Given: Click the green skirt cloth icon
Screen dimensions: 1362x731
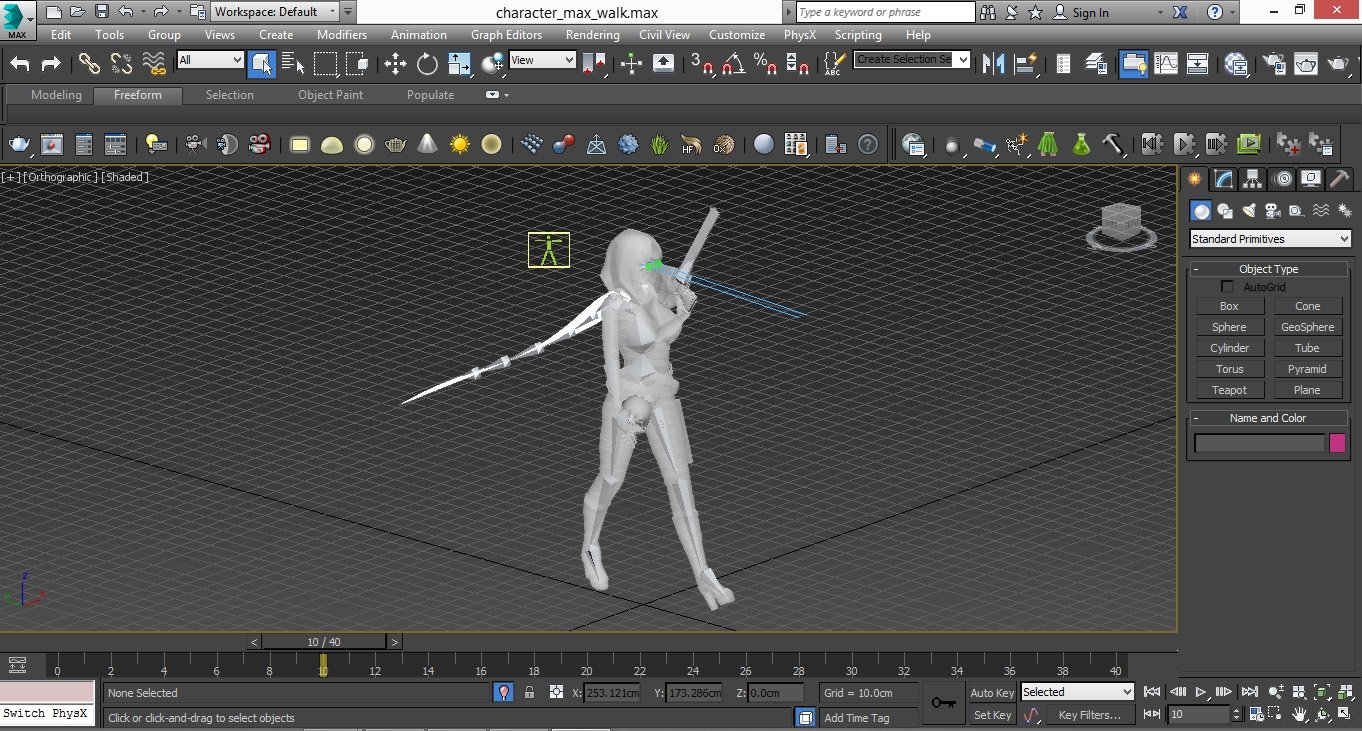Looking at the screenshot, I should (x=1048, y=145).
